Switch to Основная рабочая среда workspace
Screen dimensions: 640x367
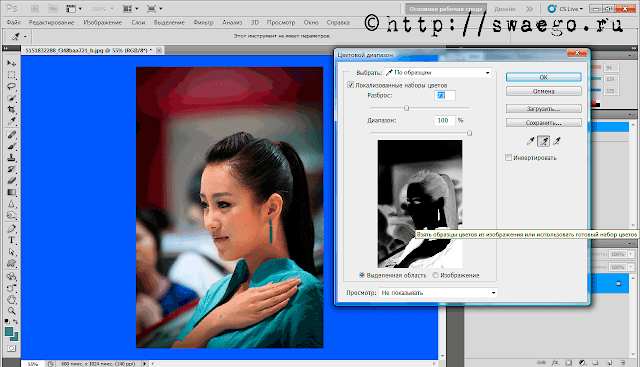coord(446,9)
